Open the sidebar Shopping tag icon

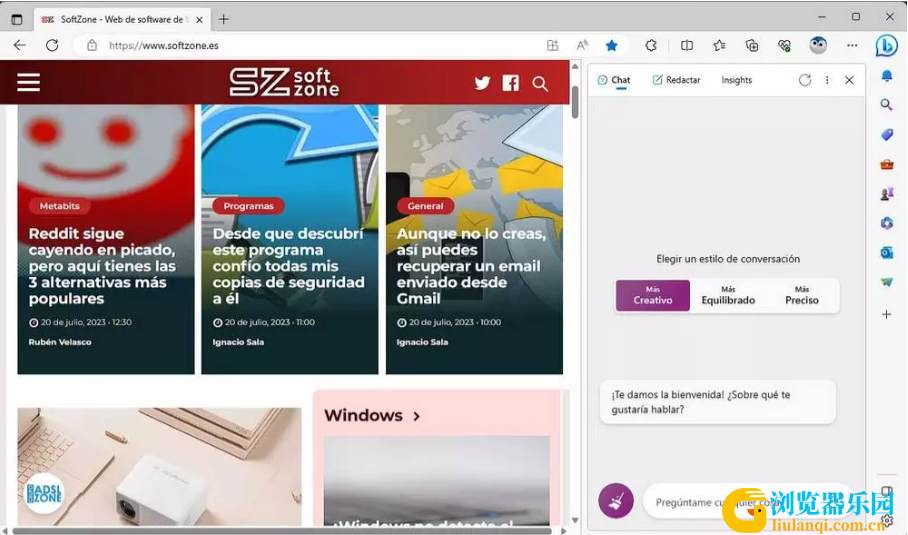[887, 134]
